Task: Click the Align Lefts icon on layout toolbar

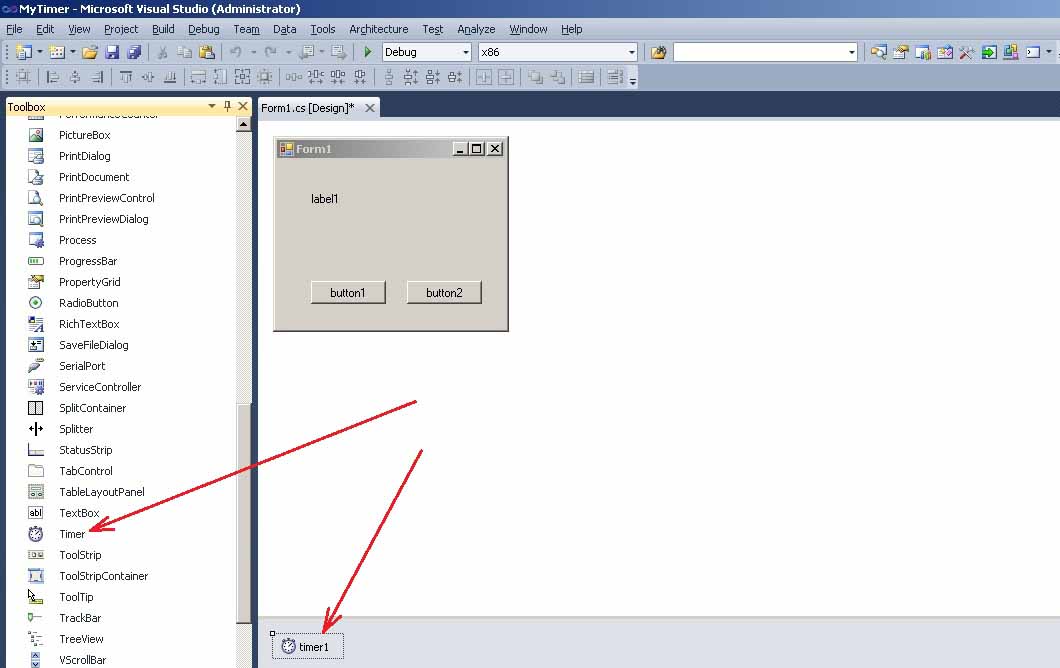Action: pyautogui.click(x=54, y=77)
